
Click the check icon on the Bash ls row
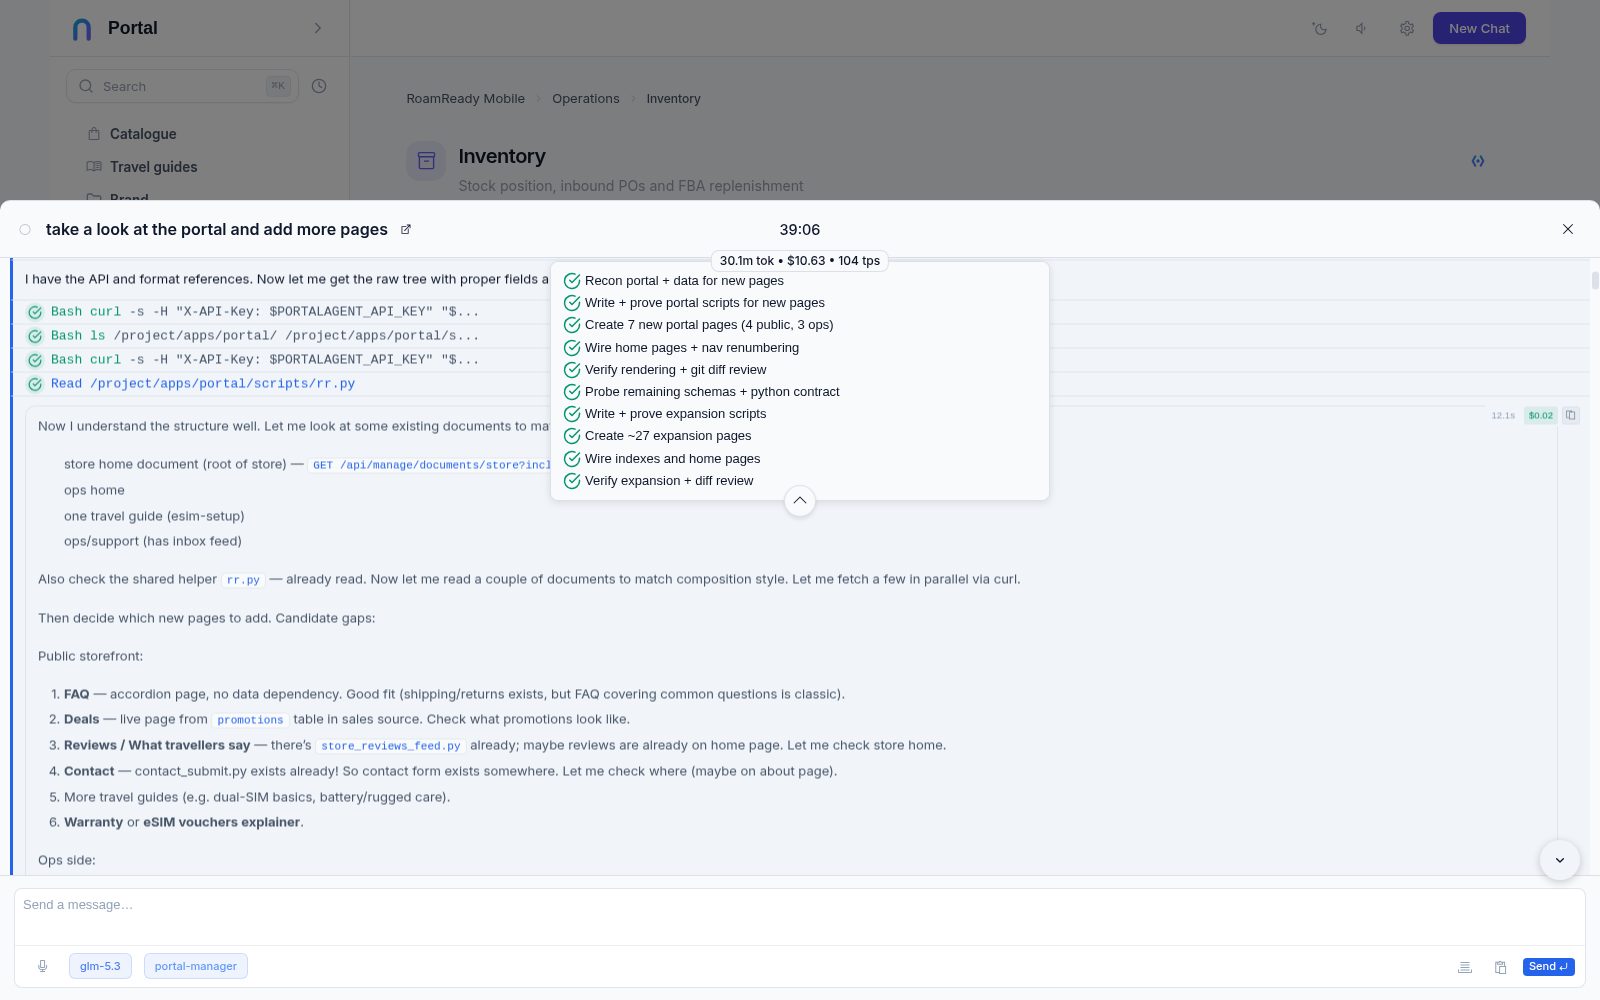[x=35, y=336]
